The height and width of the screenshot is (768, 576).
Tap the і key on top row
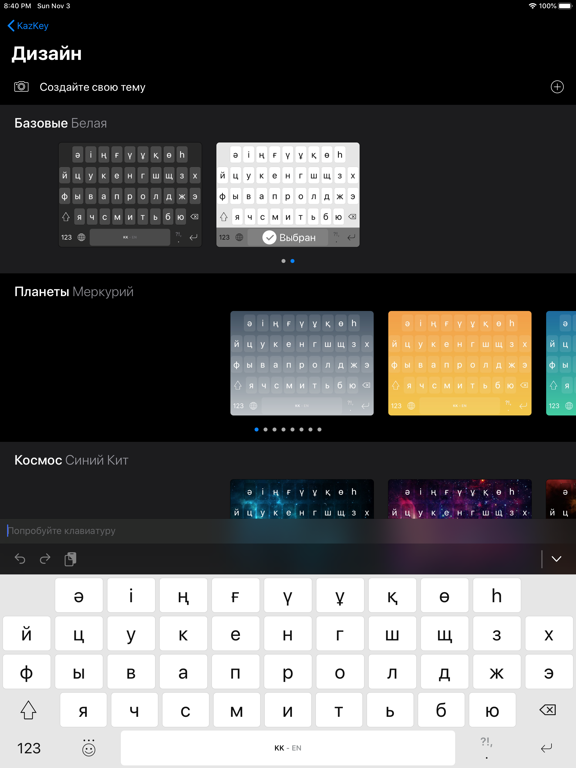click(131, 595)
